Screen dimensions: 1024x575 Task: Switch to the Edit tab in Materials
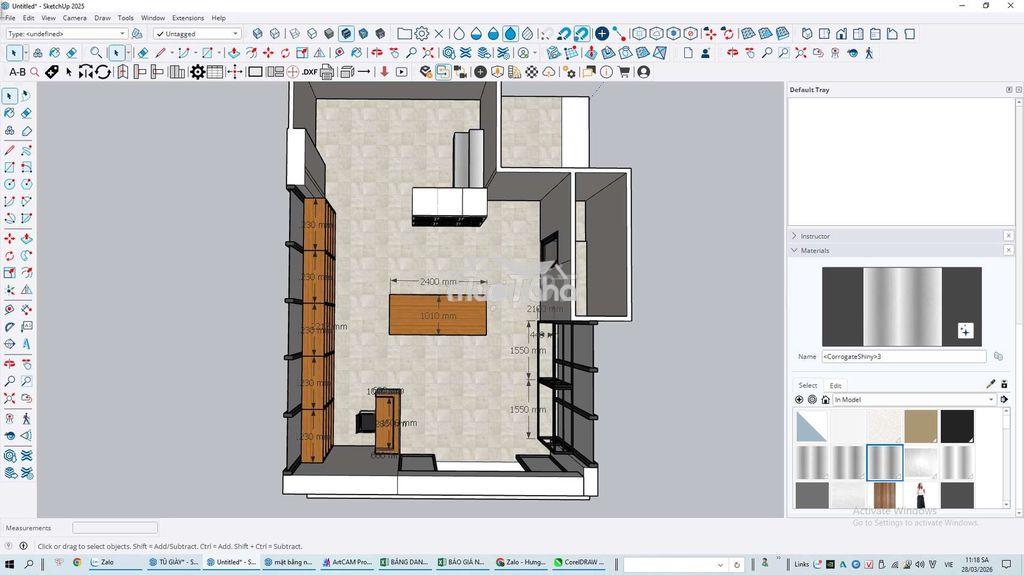(x=835, y=386)
